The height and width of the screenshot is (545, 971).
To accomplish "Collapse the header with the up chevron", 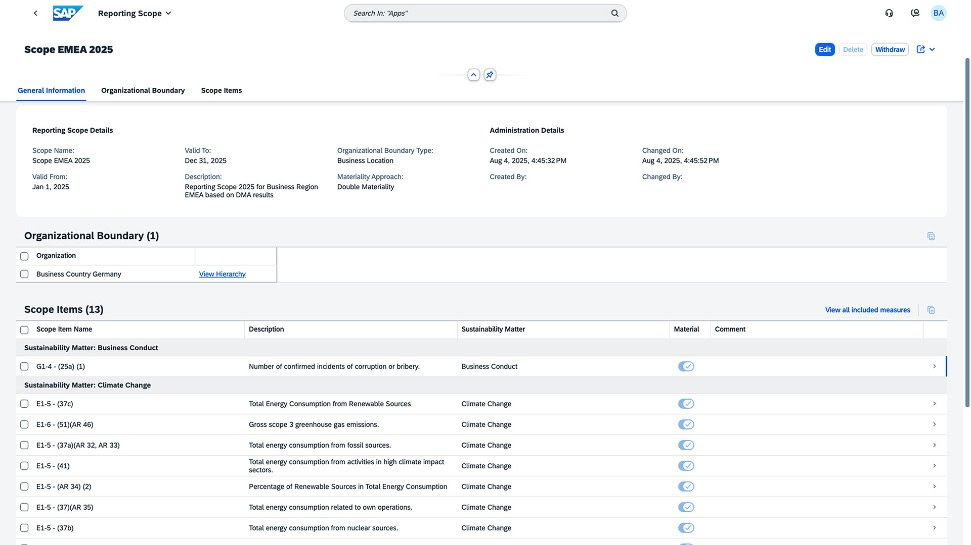I will [474, 75].
